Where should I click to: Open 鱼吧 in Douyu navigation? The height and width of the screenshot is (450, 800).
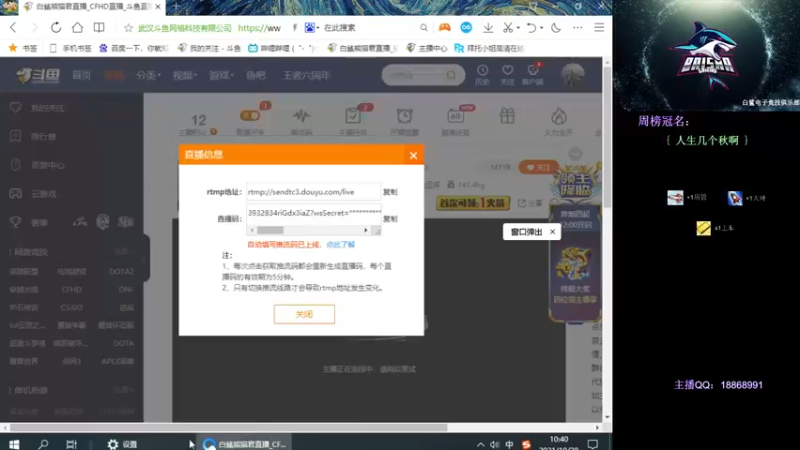point(256,76)
